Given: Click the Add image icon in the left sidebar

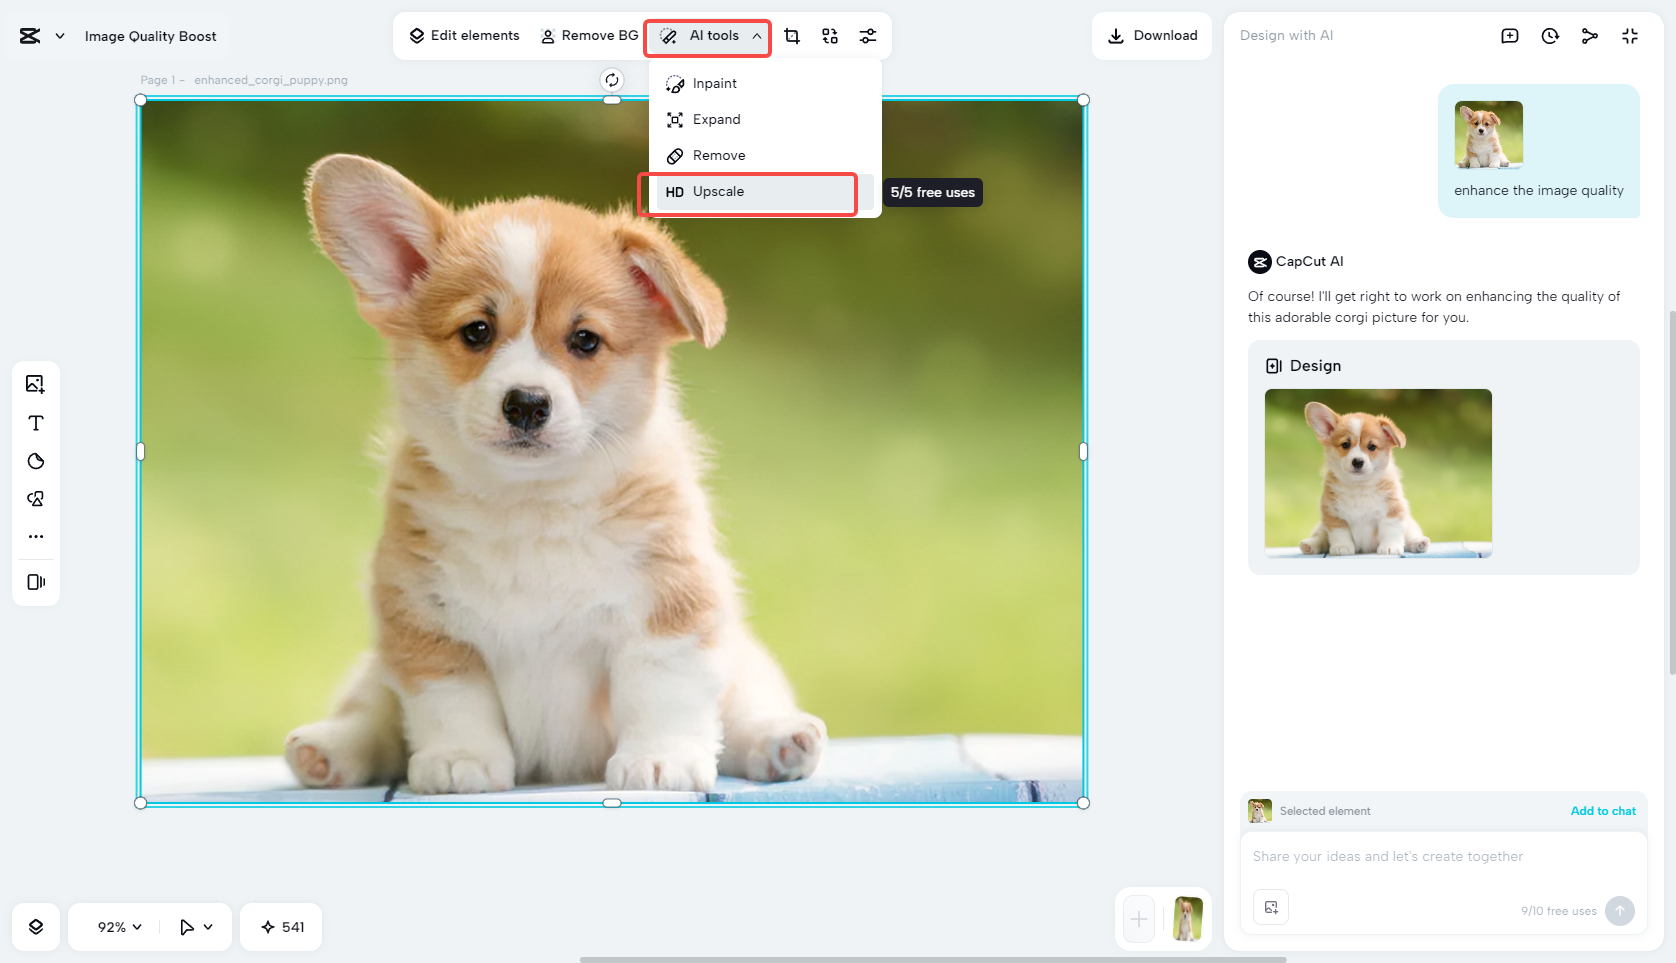Looking at the screenshot, I should (35, 383).
